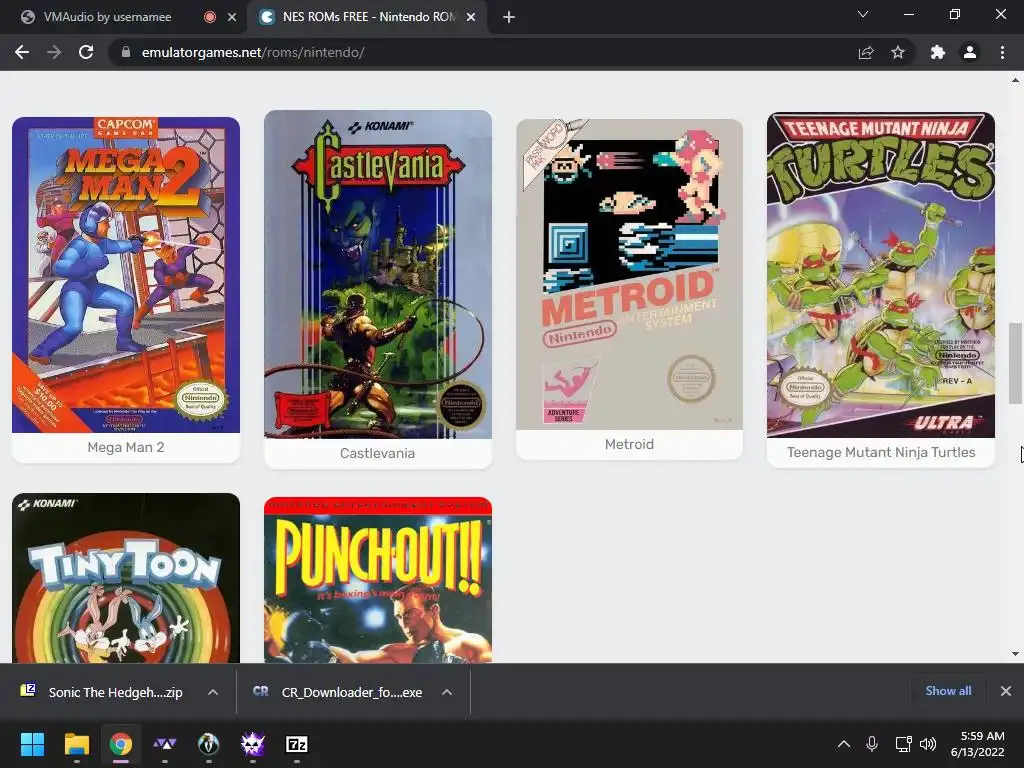The height and width of the screenshot is (768, 1024).
Task: Open a new browser tab
Action: 509,17
